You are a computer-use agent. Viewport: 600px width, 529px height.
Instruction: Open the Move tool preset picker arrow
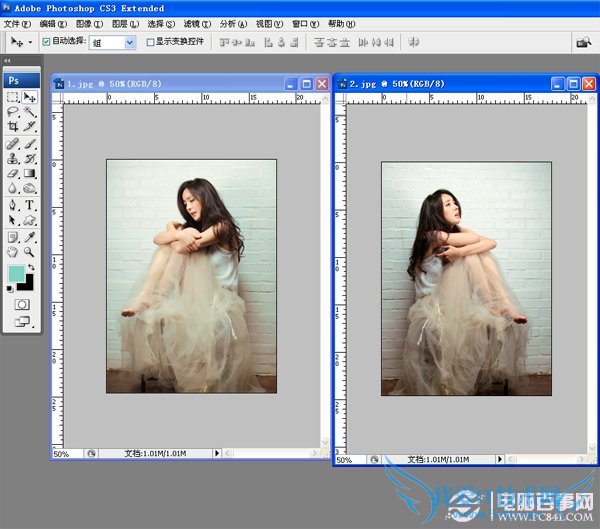(x=31, y=42)
